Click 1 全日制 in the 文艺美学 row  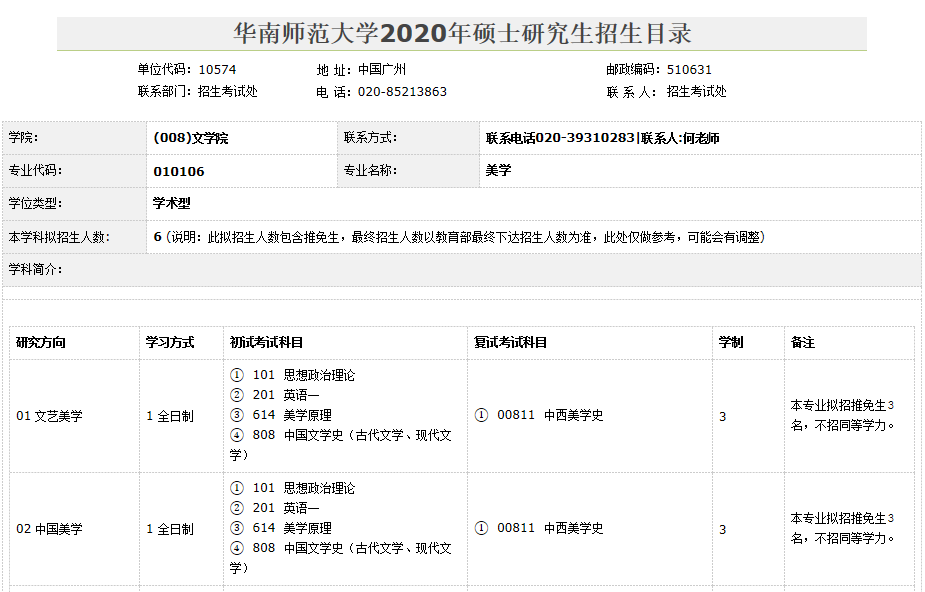(x=170, y=416)
